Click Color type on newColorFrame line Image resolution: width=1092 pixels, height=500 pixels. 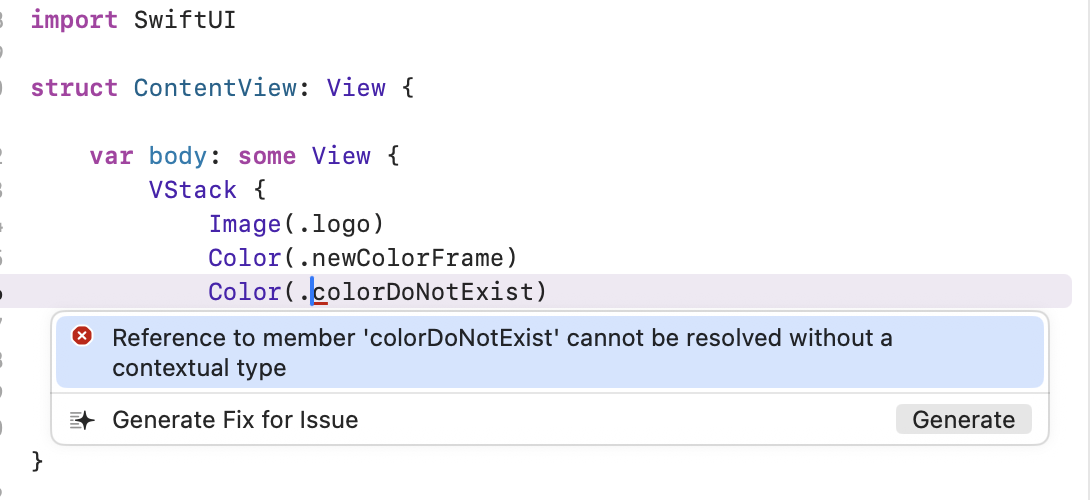pyautogui.click(x=244, y=258)
